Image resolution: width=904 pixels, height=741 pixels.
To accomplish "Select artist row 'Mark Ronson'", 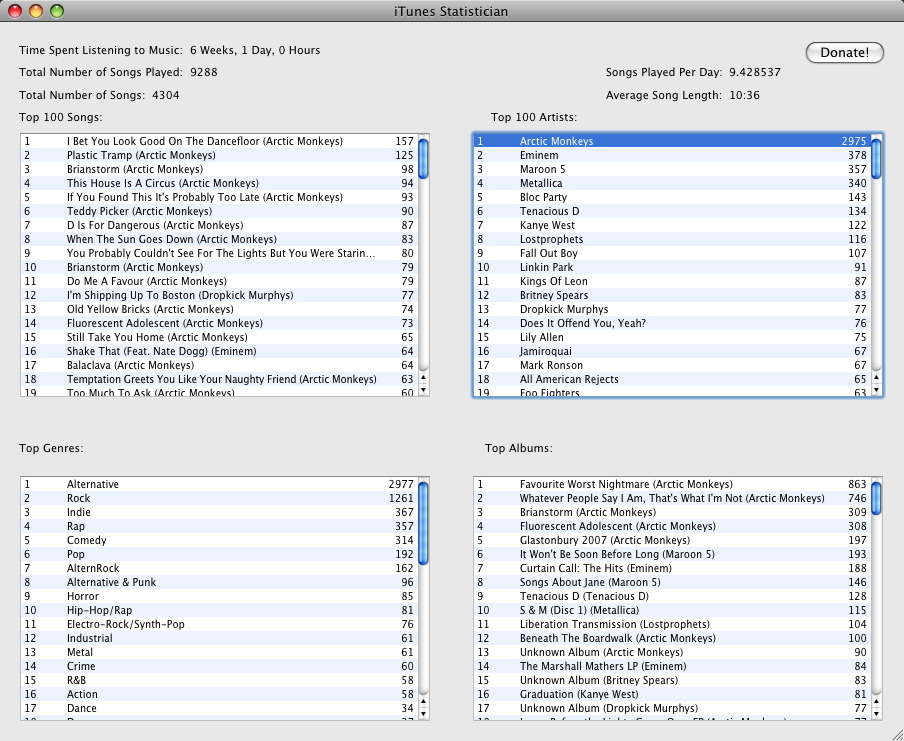I will (672, 365).
